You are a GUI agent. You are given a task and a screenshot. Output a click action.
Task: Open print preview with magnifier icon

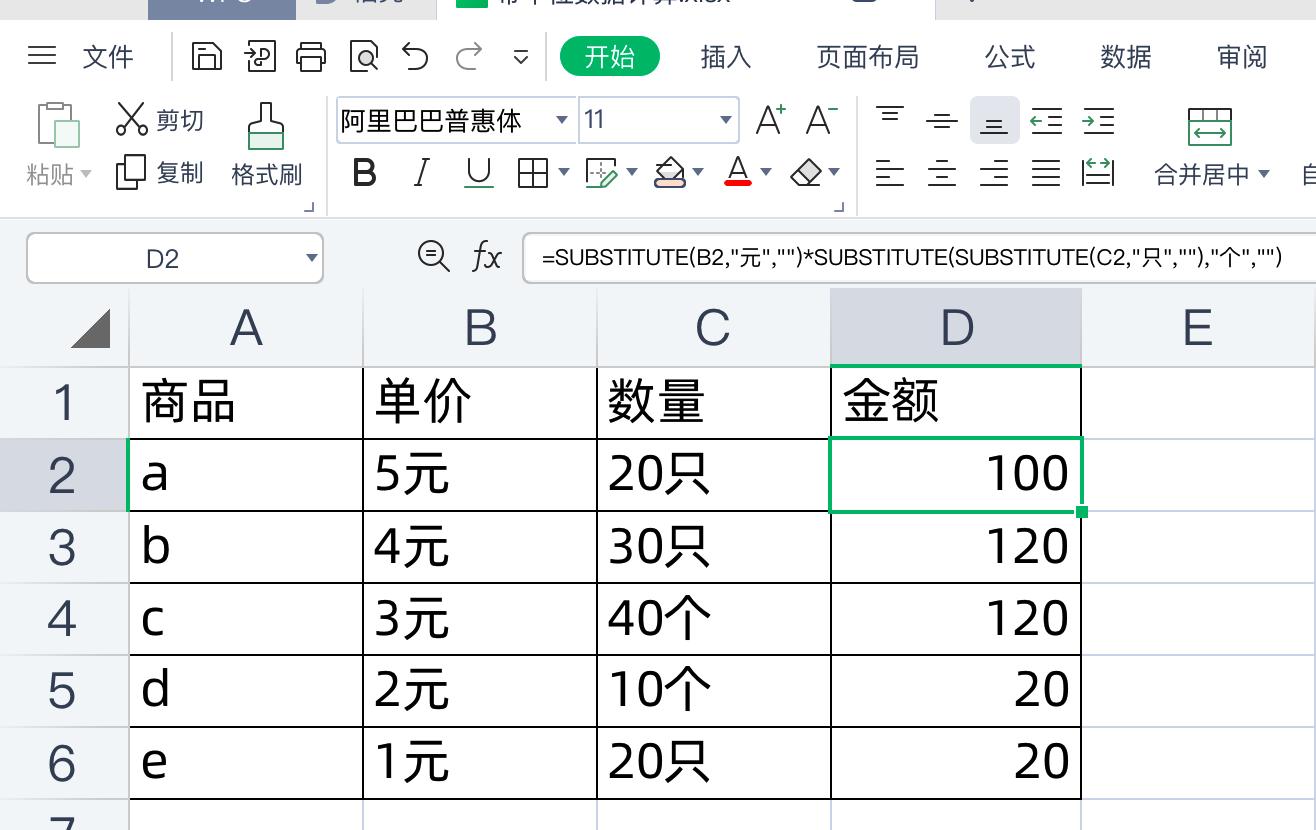pos(363,56)
